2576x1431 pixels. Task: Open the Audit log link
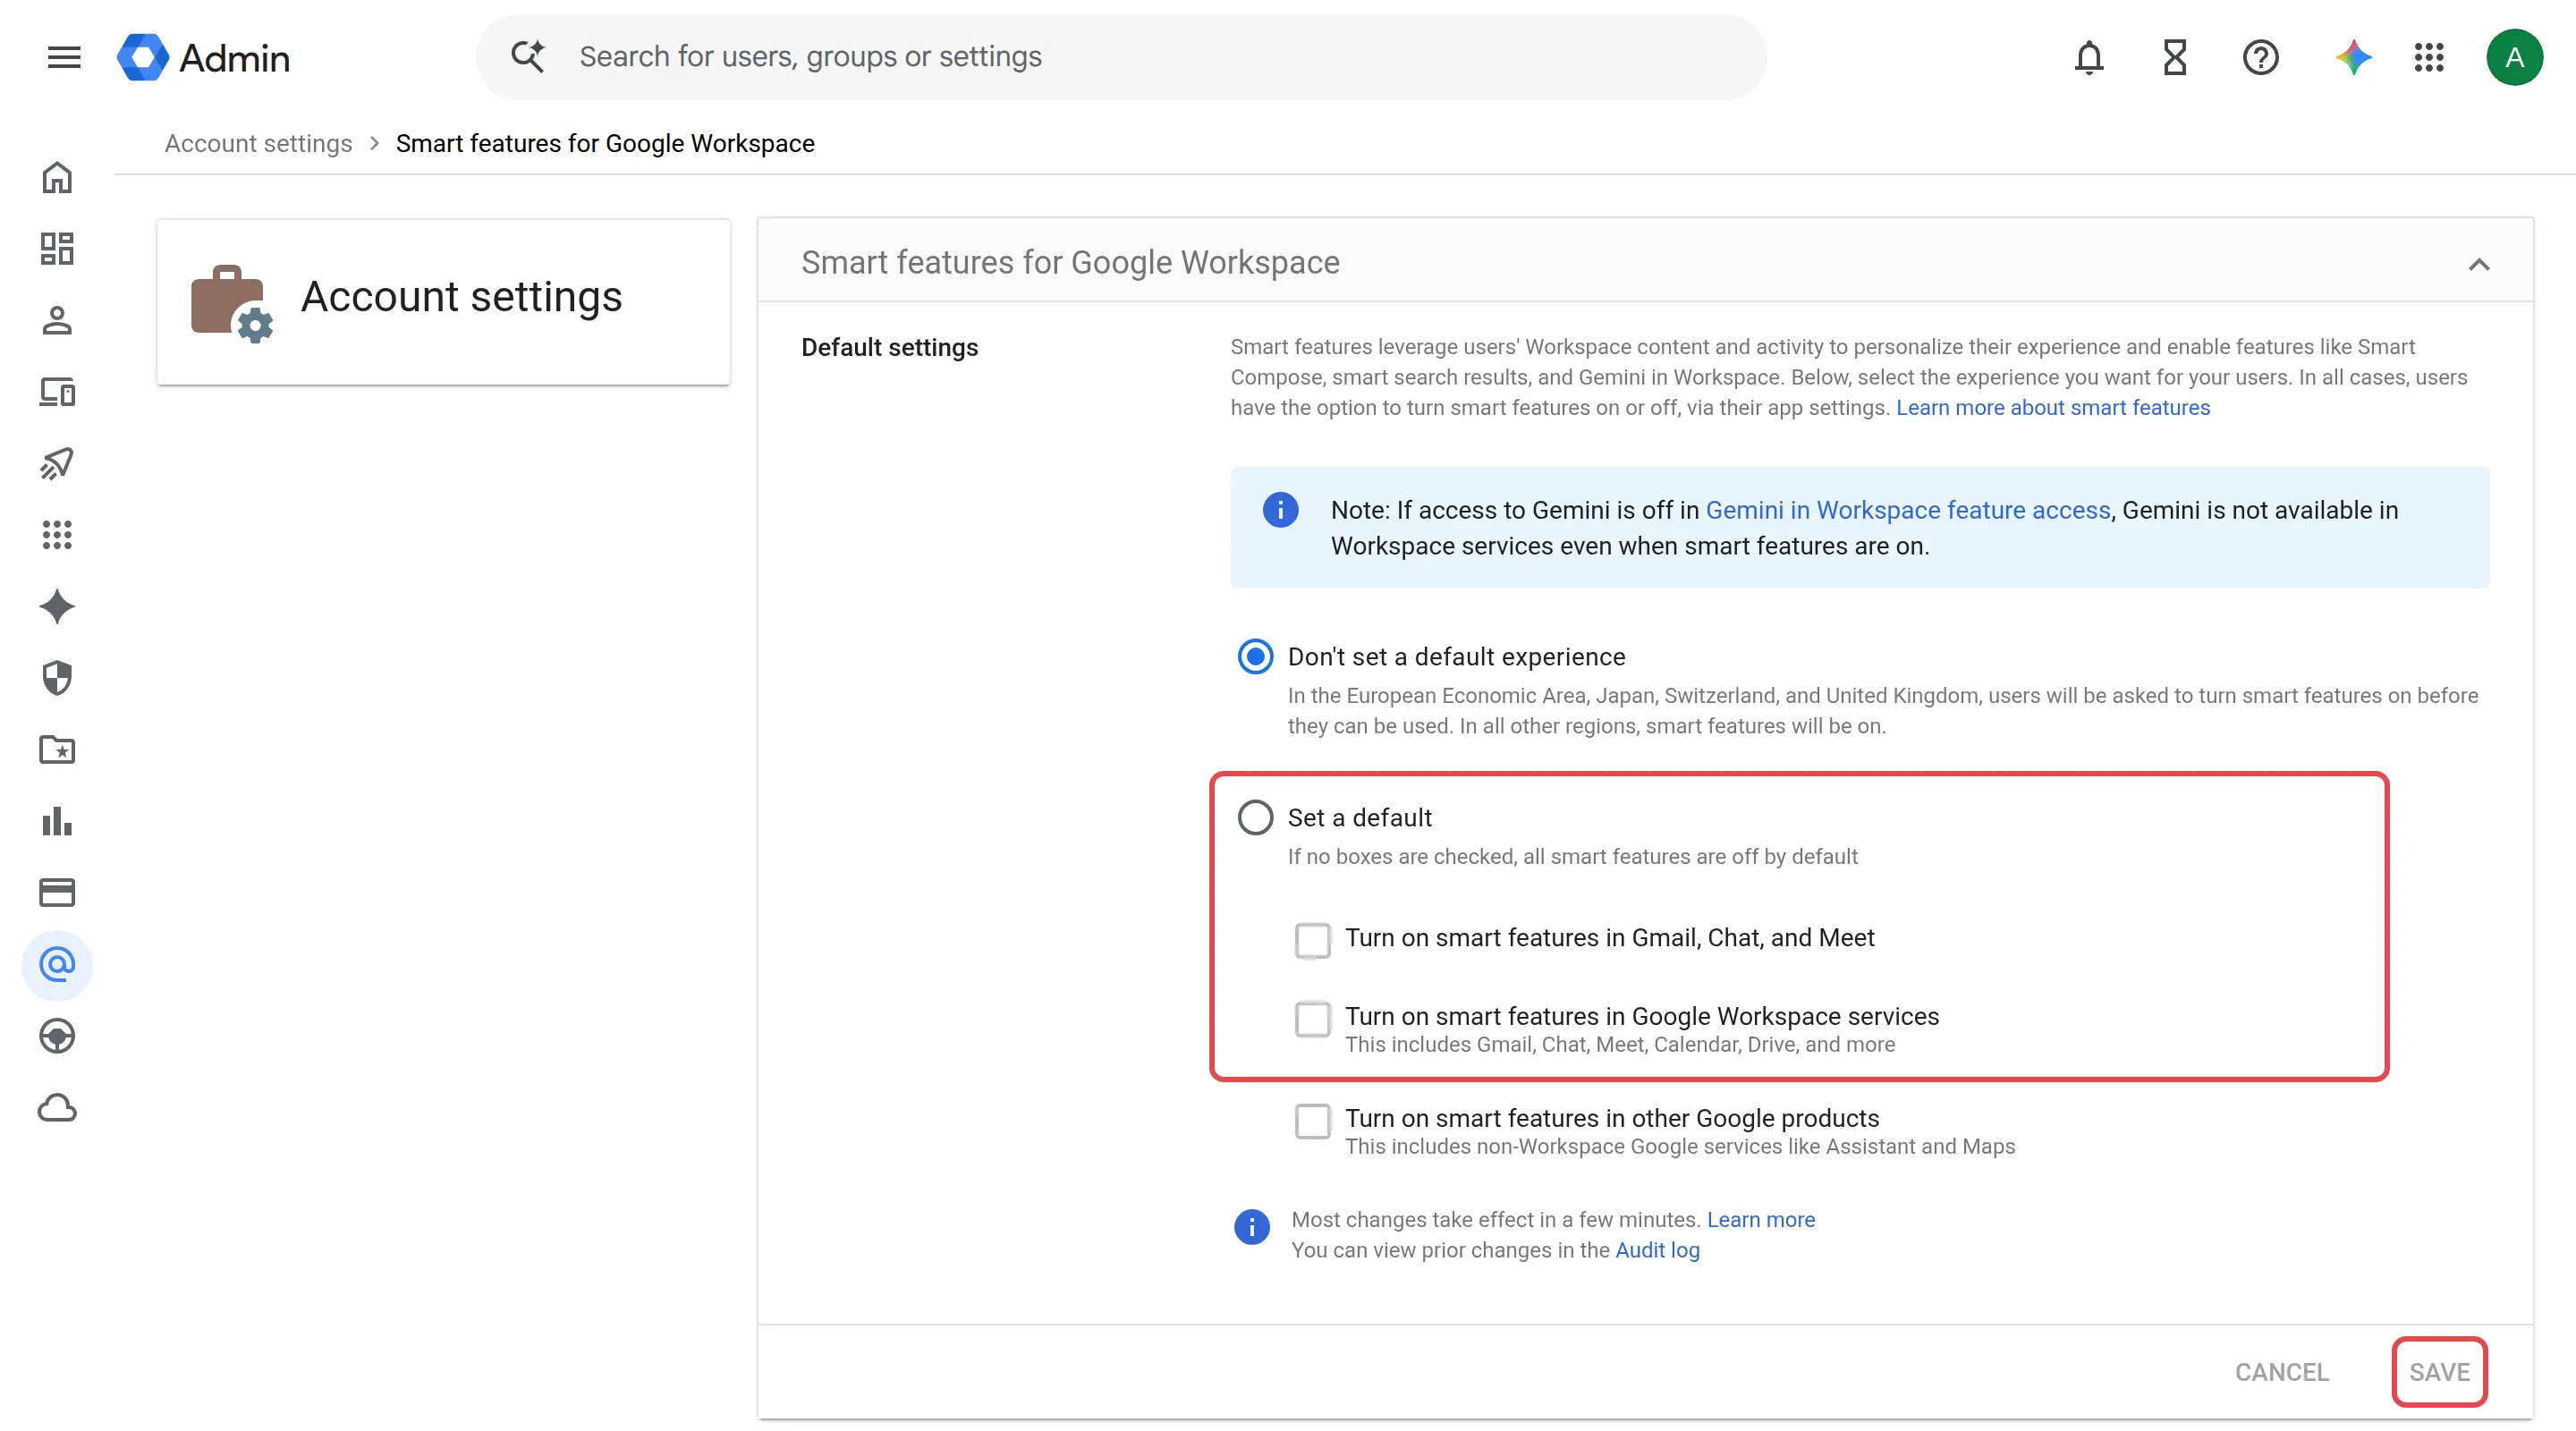1657,1250
